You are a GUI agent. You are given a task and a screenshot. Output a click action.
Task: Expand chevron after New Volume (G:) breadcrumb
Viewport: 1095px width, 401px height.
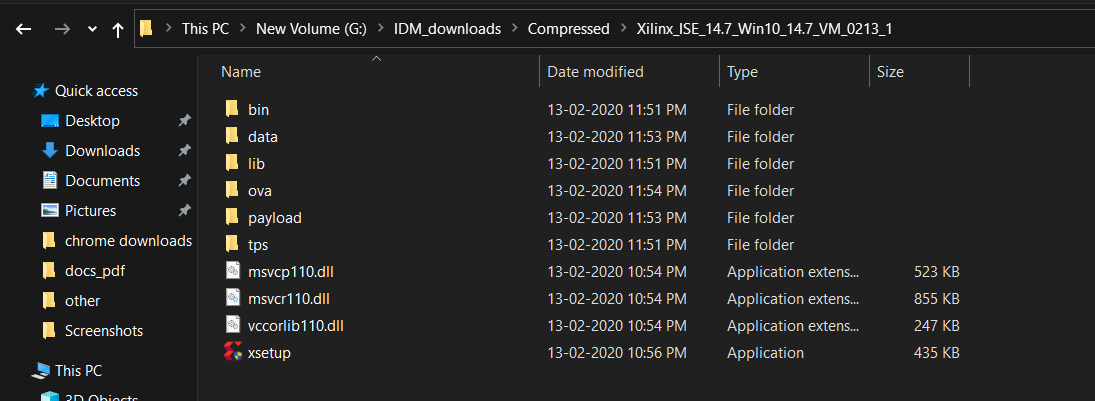pos(380,29)
